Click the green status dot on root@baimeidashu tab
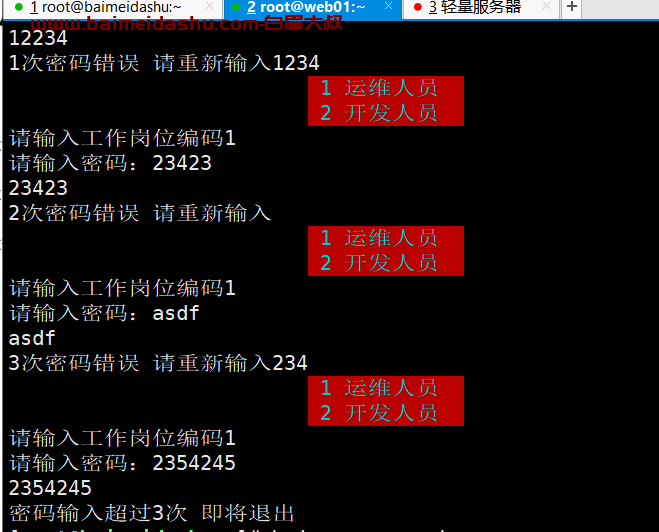 click(18, 7)
